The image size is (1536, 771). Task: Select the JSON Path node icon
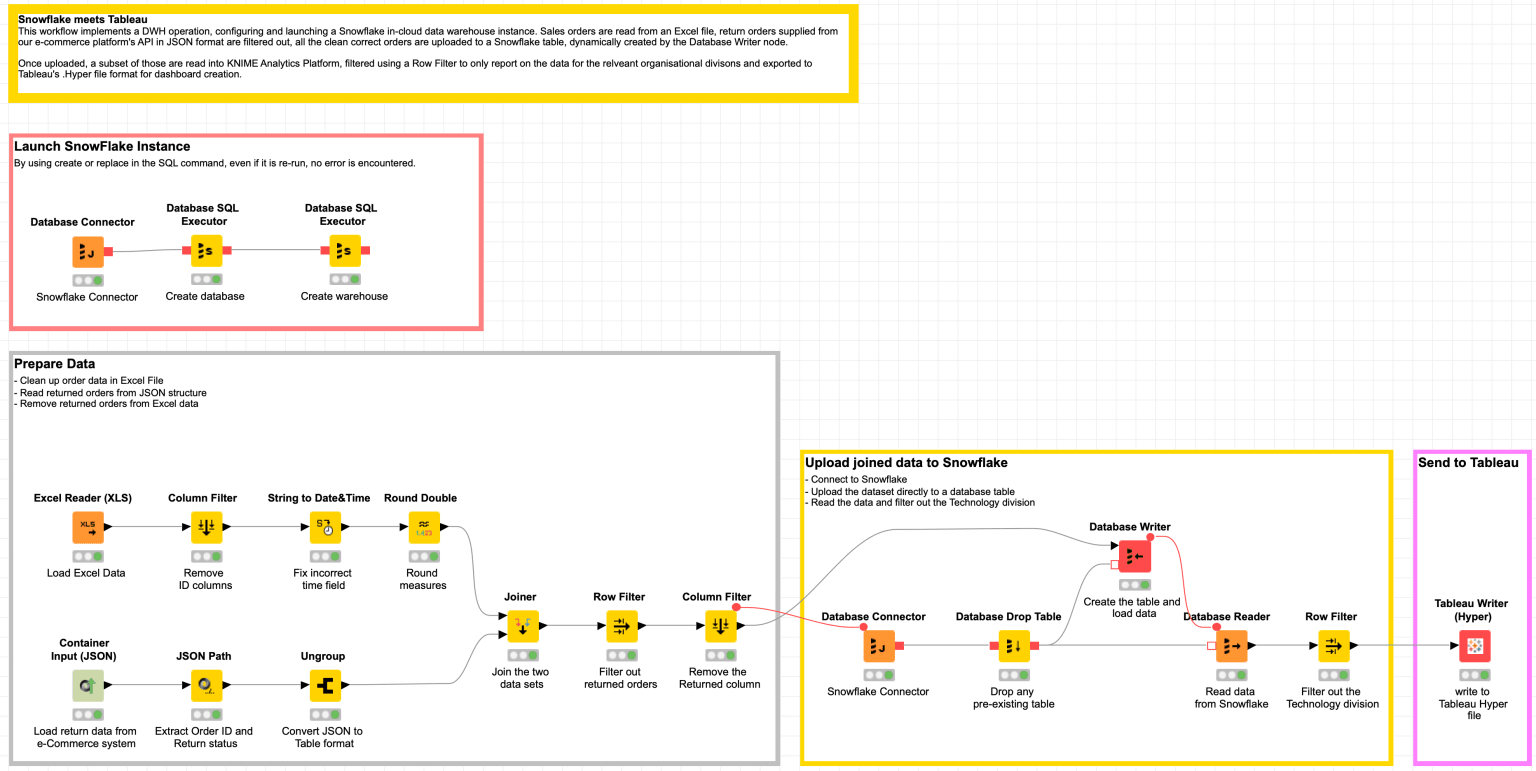[x=207, y=686]
